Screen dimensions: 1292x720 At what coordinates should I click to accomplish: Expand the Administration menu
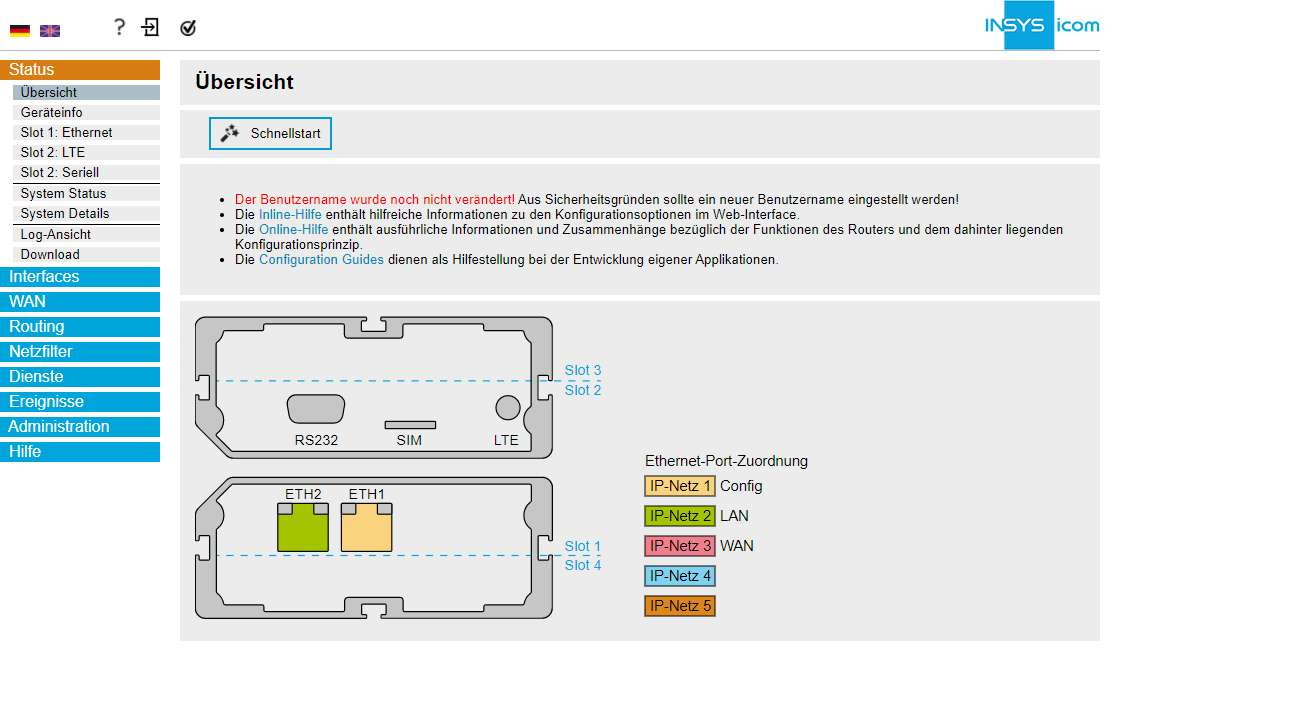click(80, 427)
